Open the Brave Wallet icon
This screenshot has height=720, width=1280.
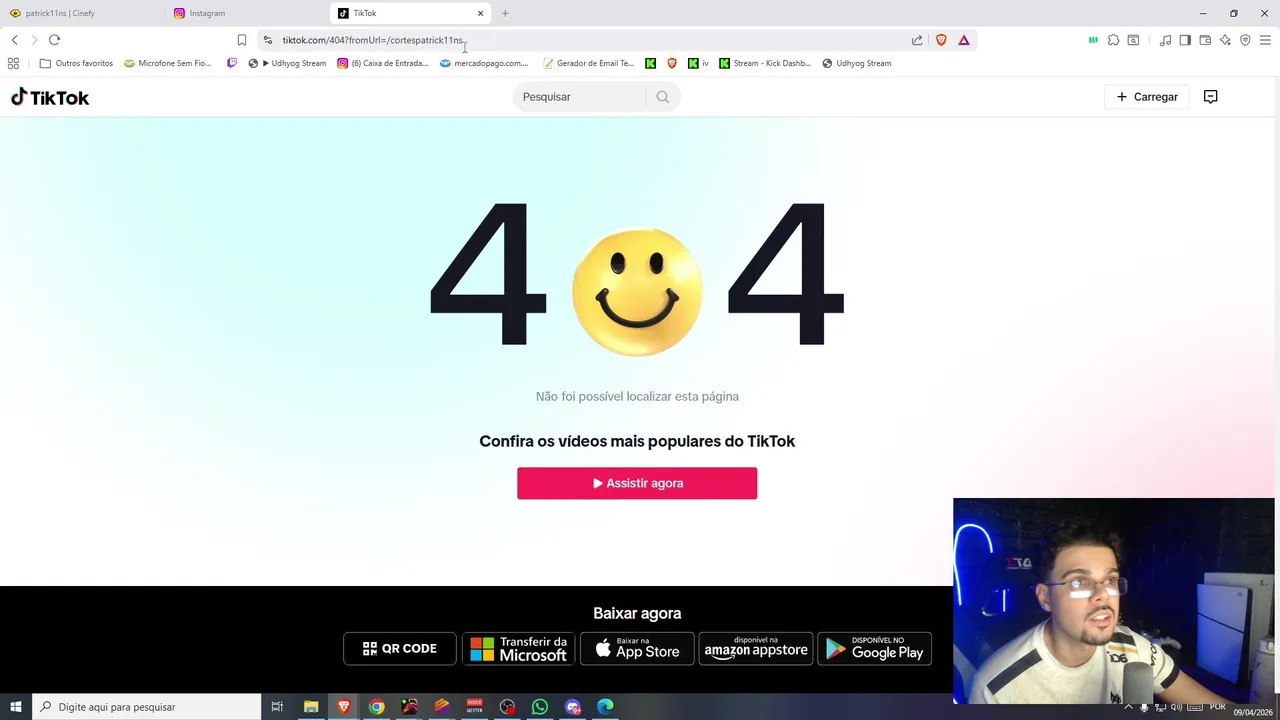point(1205,40)
